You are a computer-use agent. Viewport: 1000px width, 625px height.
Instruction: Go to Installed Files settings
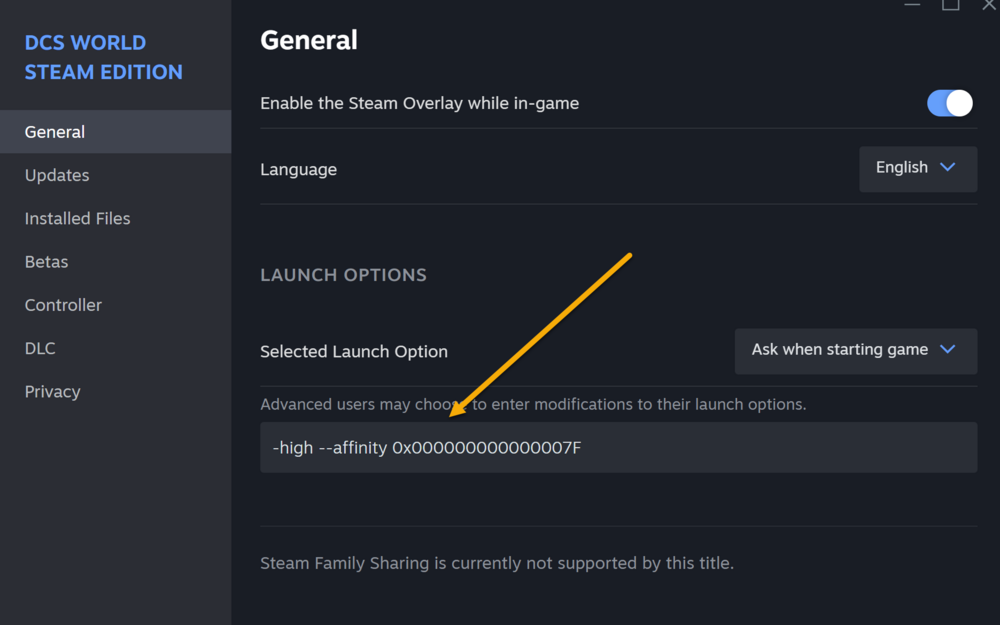77,218
